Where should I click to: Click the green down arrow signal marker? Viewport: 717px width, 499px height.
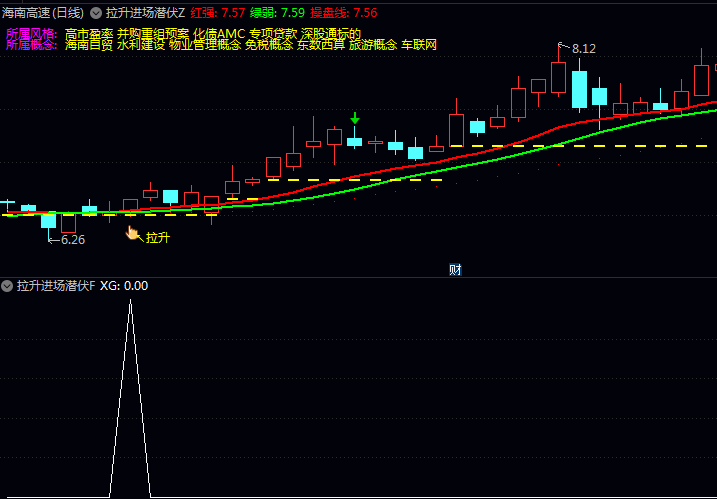point(355,118)
